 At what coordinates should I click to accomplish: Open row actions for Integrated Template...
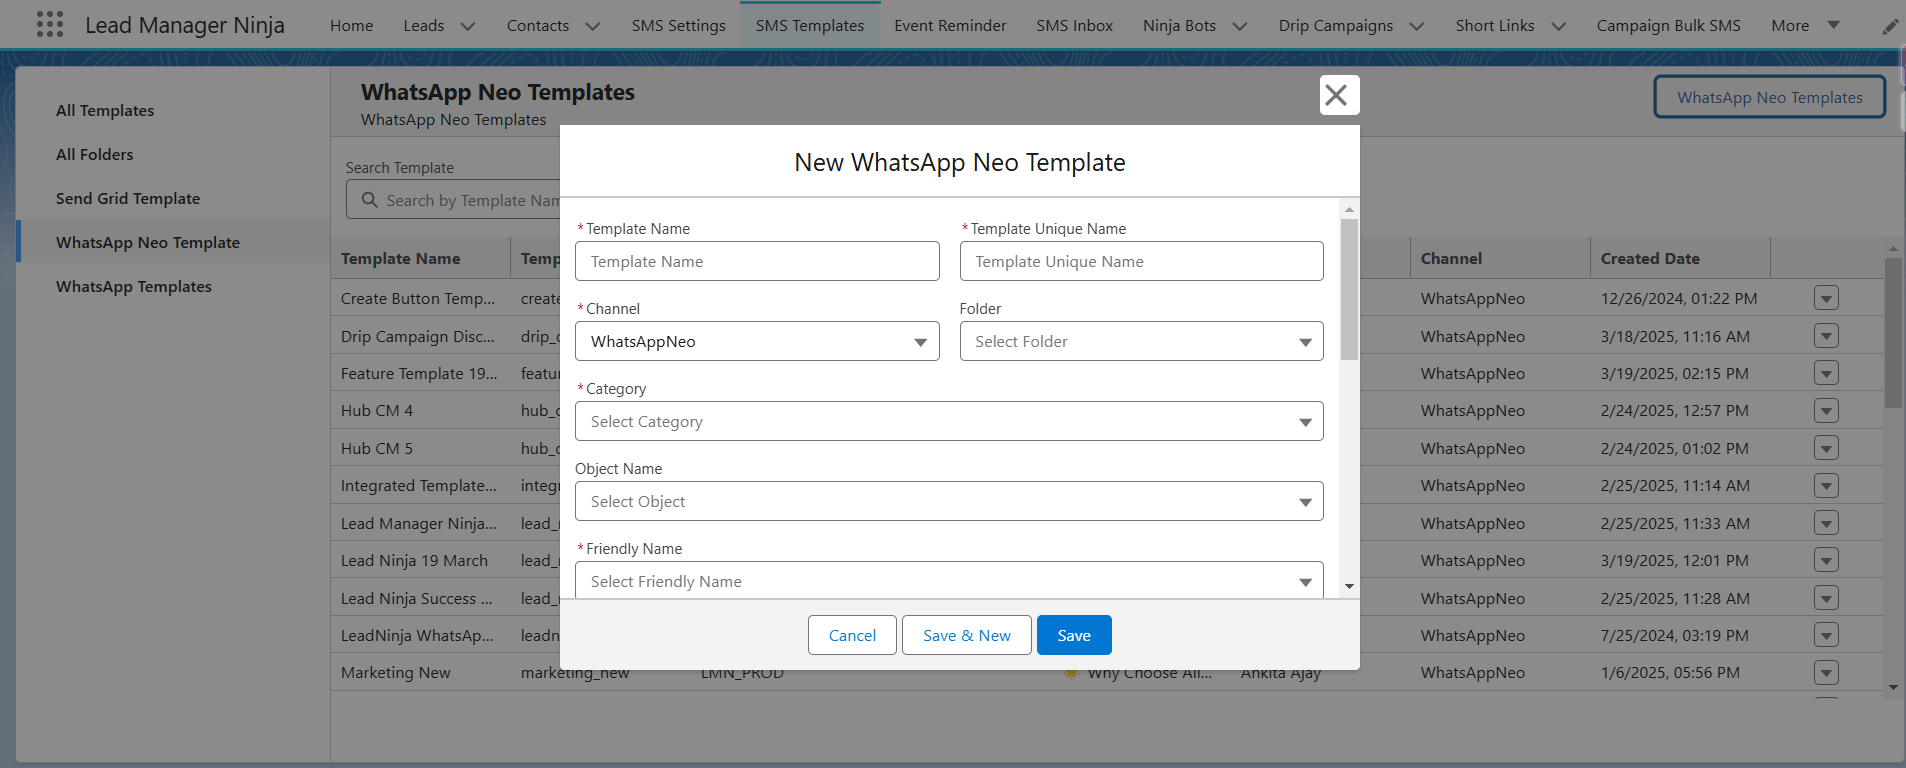[x=1826, y=485]
